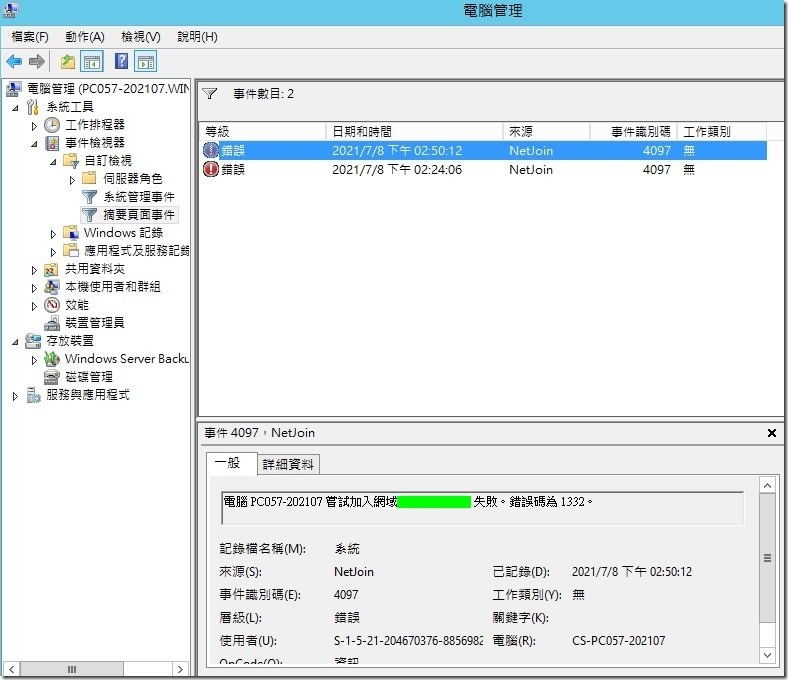Click the detail pane scroll down arrow
Image resolution: width=788 pixels, height=680 pixels.
767,655
